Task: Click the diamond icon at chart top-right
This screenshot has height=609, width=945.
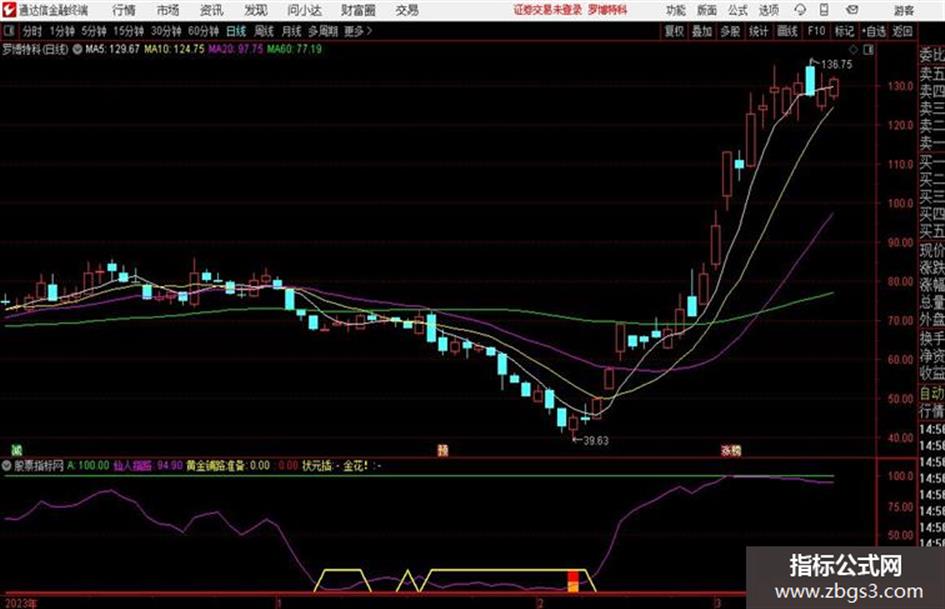Action: pos(853,49)
